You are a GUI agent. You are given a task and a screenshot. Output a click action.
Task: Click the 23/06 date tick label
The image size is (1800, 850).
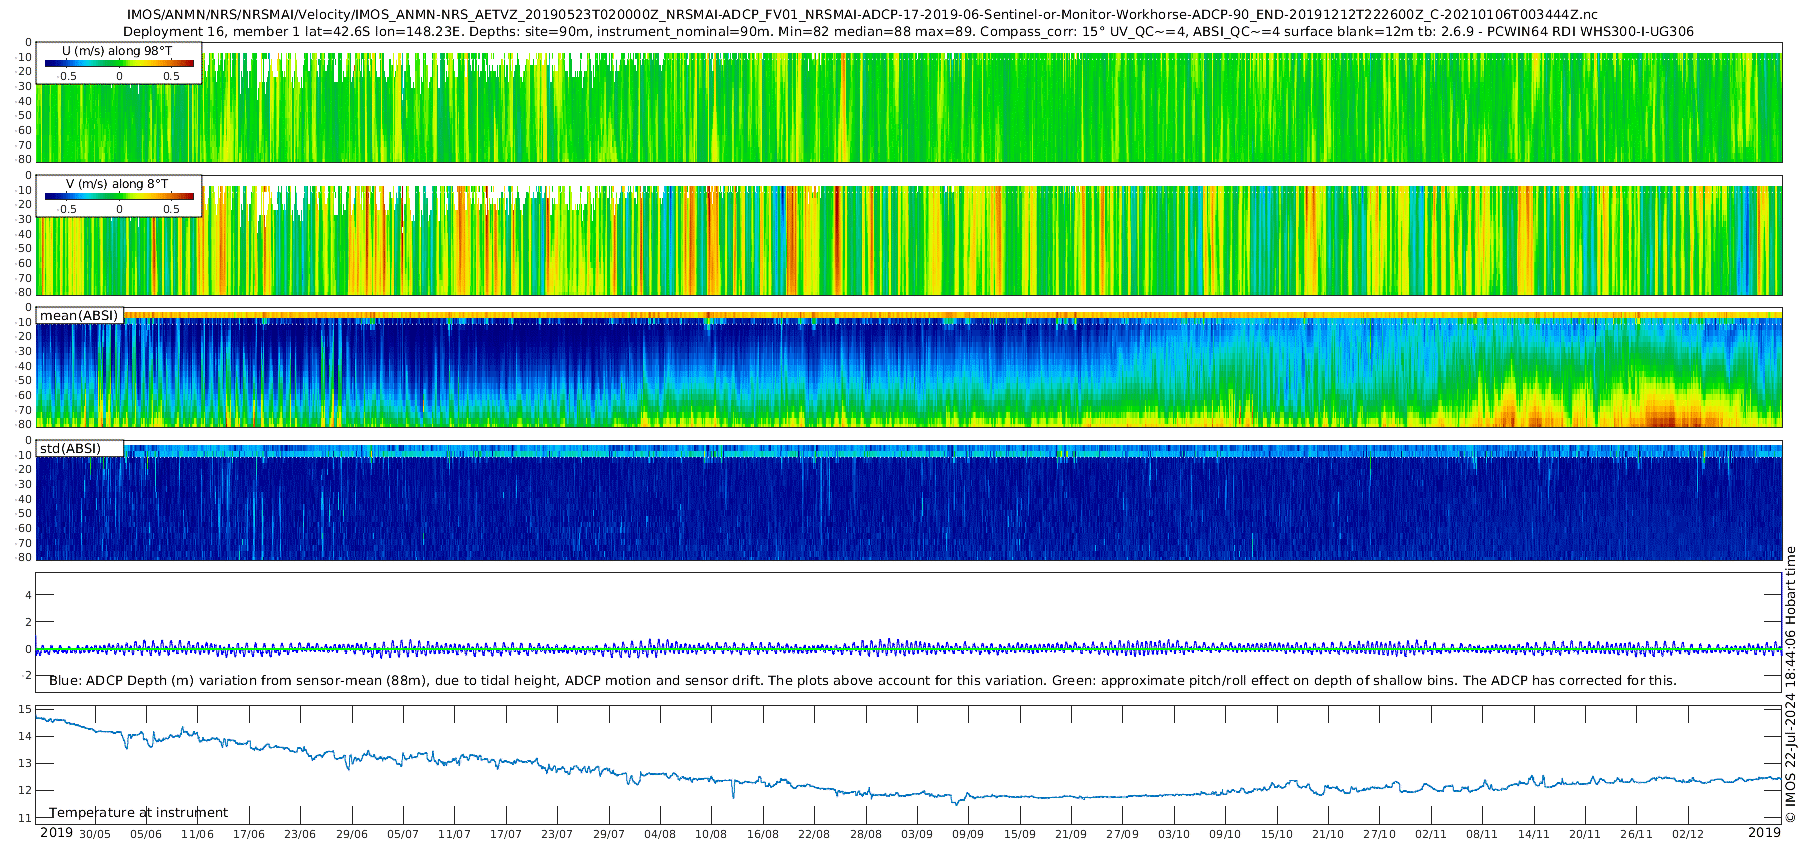coord(300,834)
